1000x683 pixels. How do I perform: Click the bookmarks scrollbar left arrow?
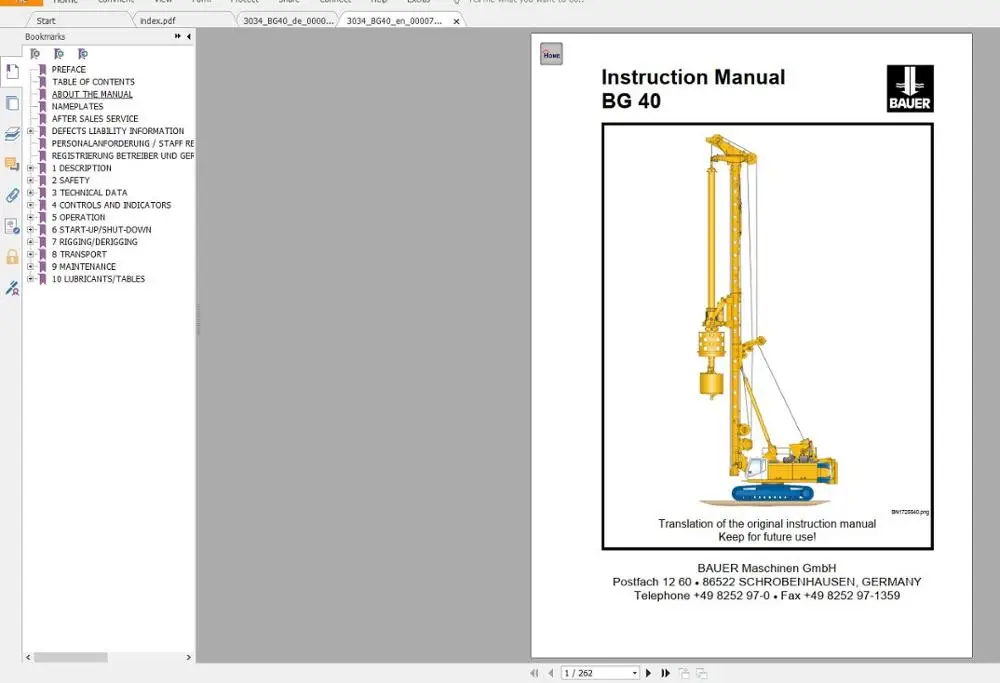coord(28,657)
